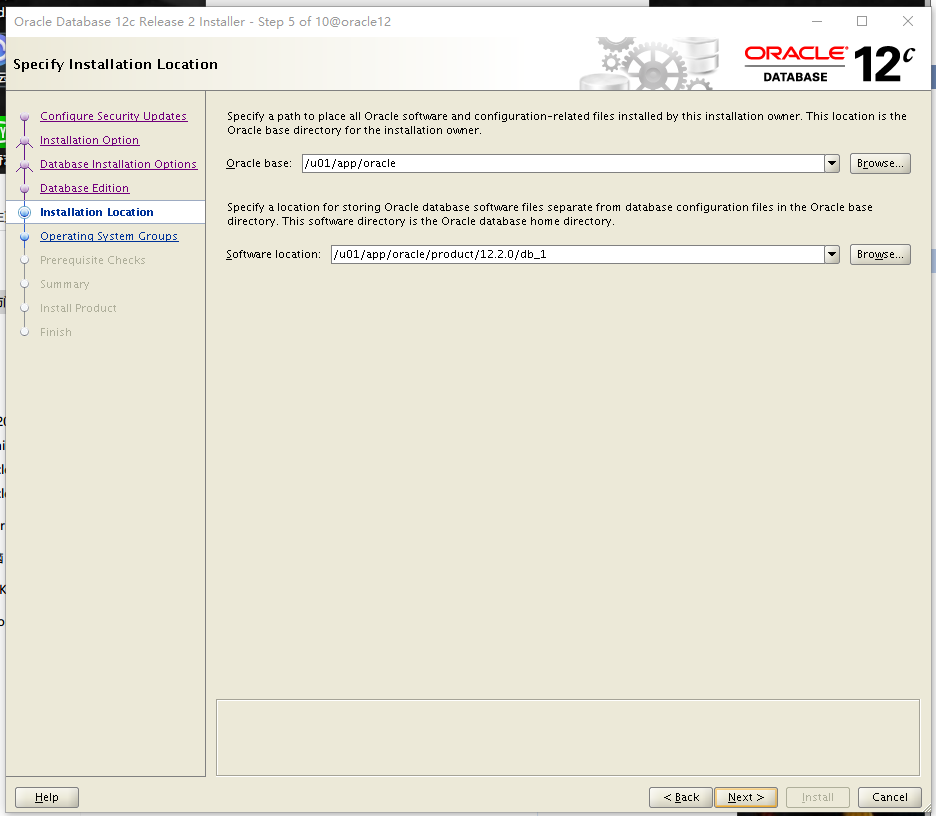936x816 pixels.
Task: Click the Software location field label
Action: tap(273, 254)
